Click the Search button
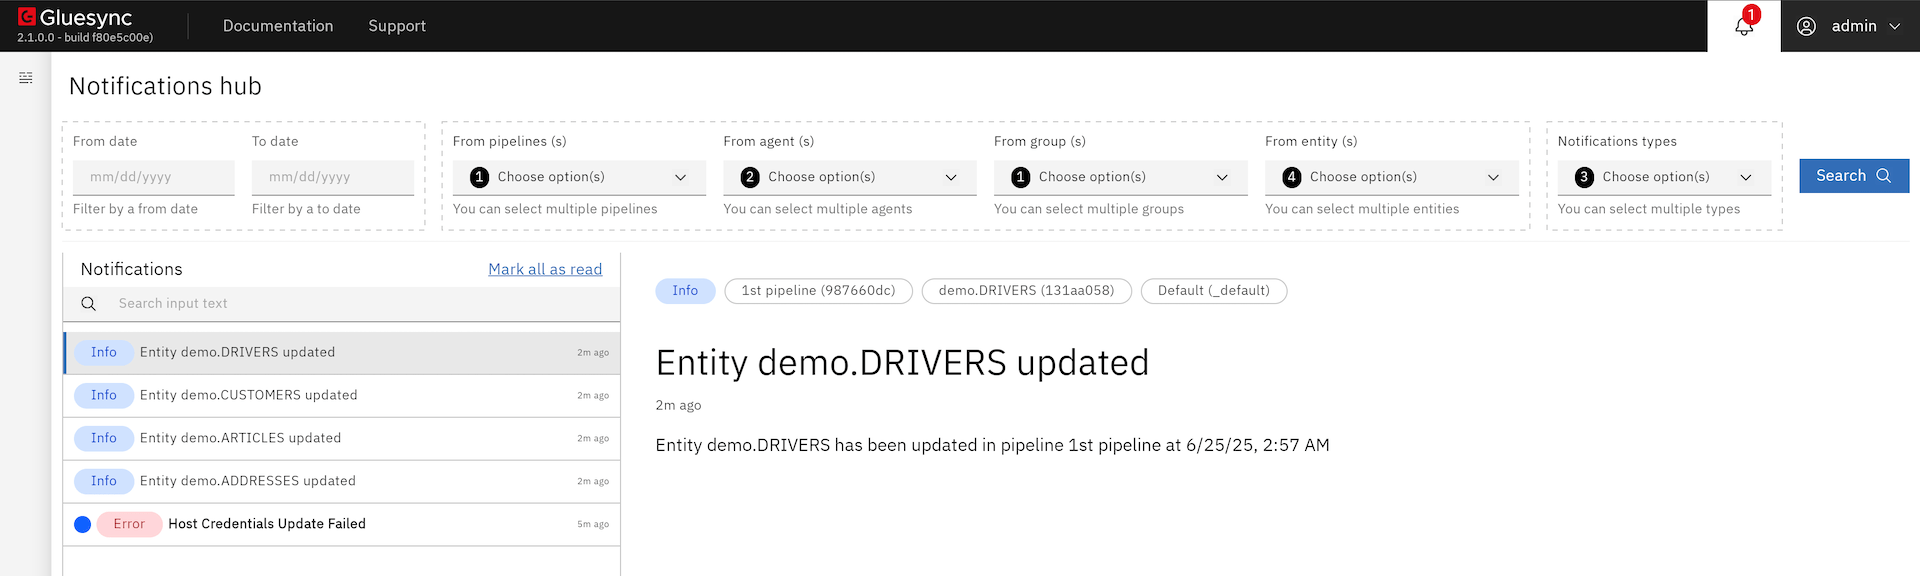This screenshot has width=1920, height=576. point(1854,176)
